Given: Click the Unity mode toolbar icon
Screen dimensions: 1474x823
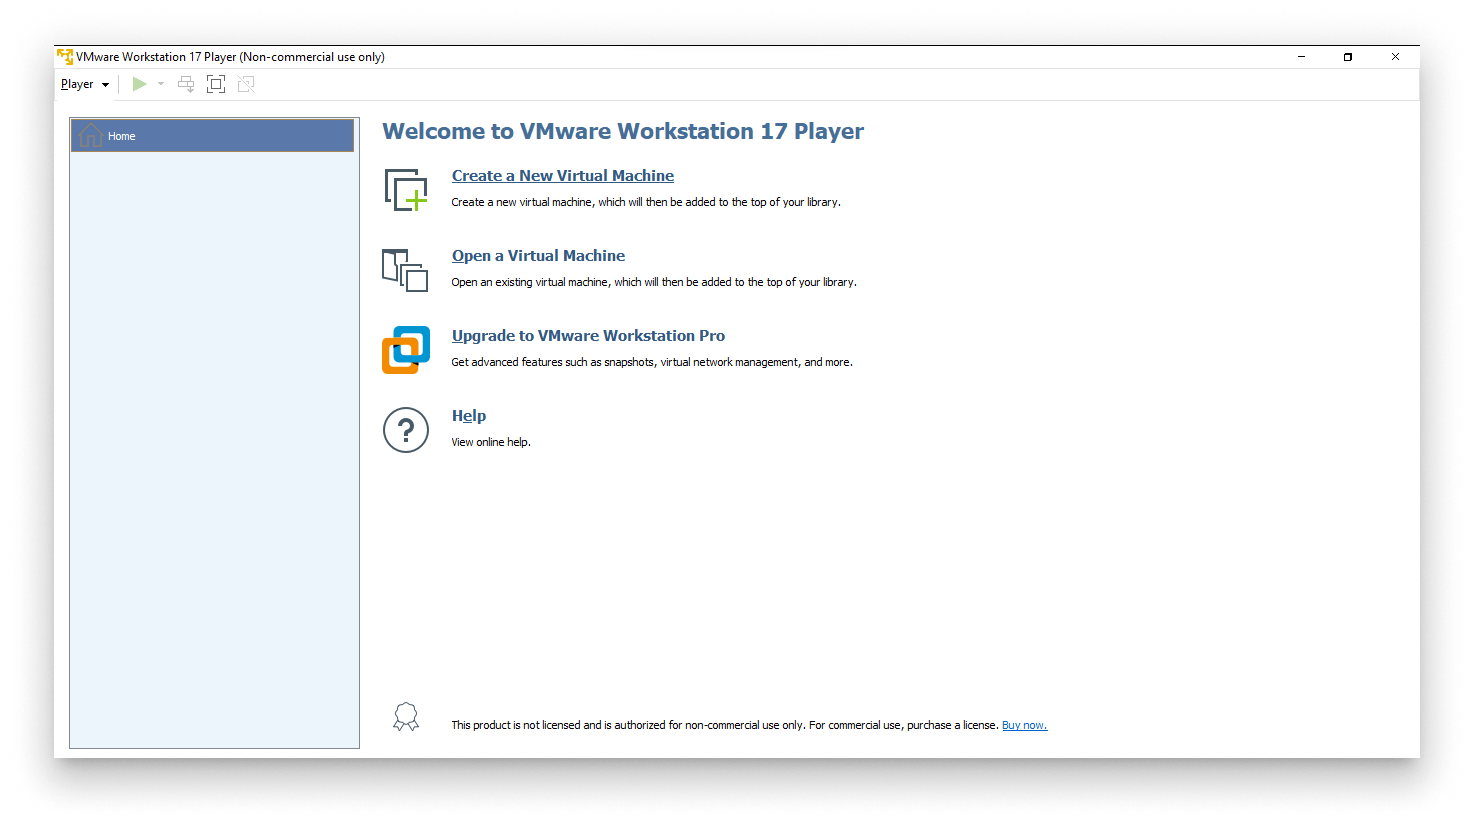Looking at the screenshot, I should click(x=246, y=84).
